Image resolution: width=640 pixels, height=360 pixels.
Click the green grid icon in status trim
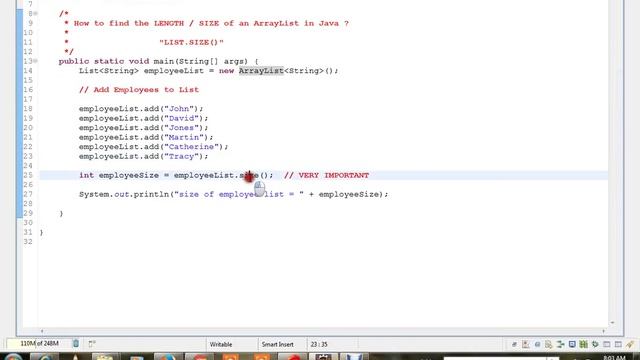coord(583,344)
